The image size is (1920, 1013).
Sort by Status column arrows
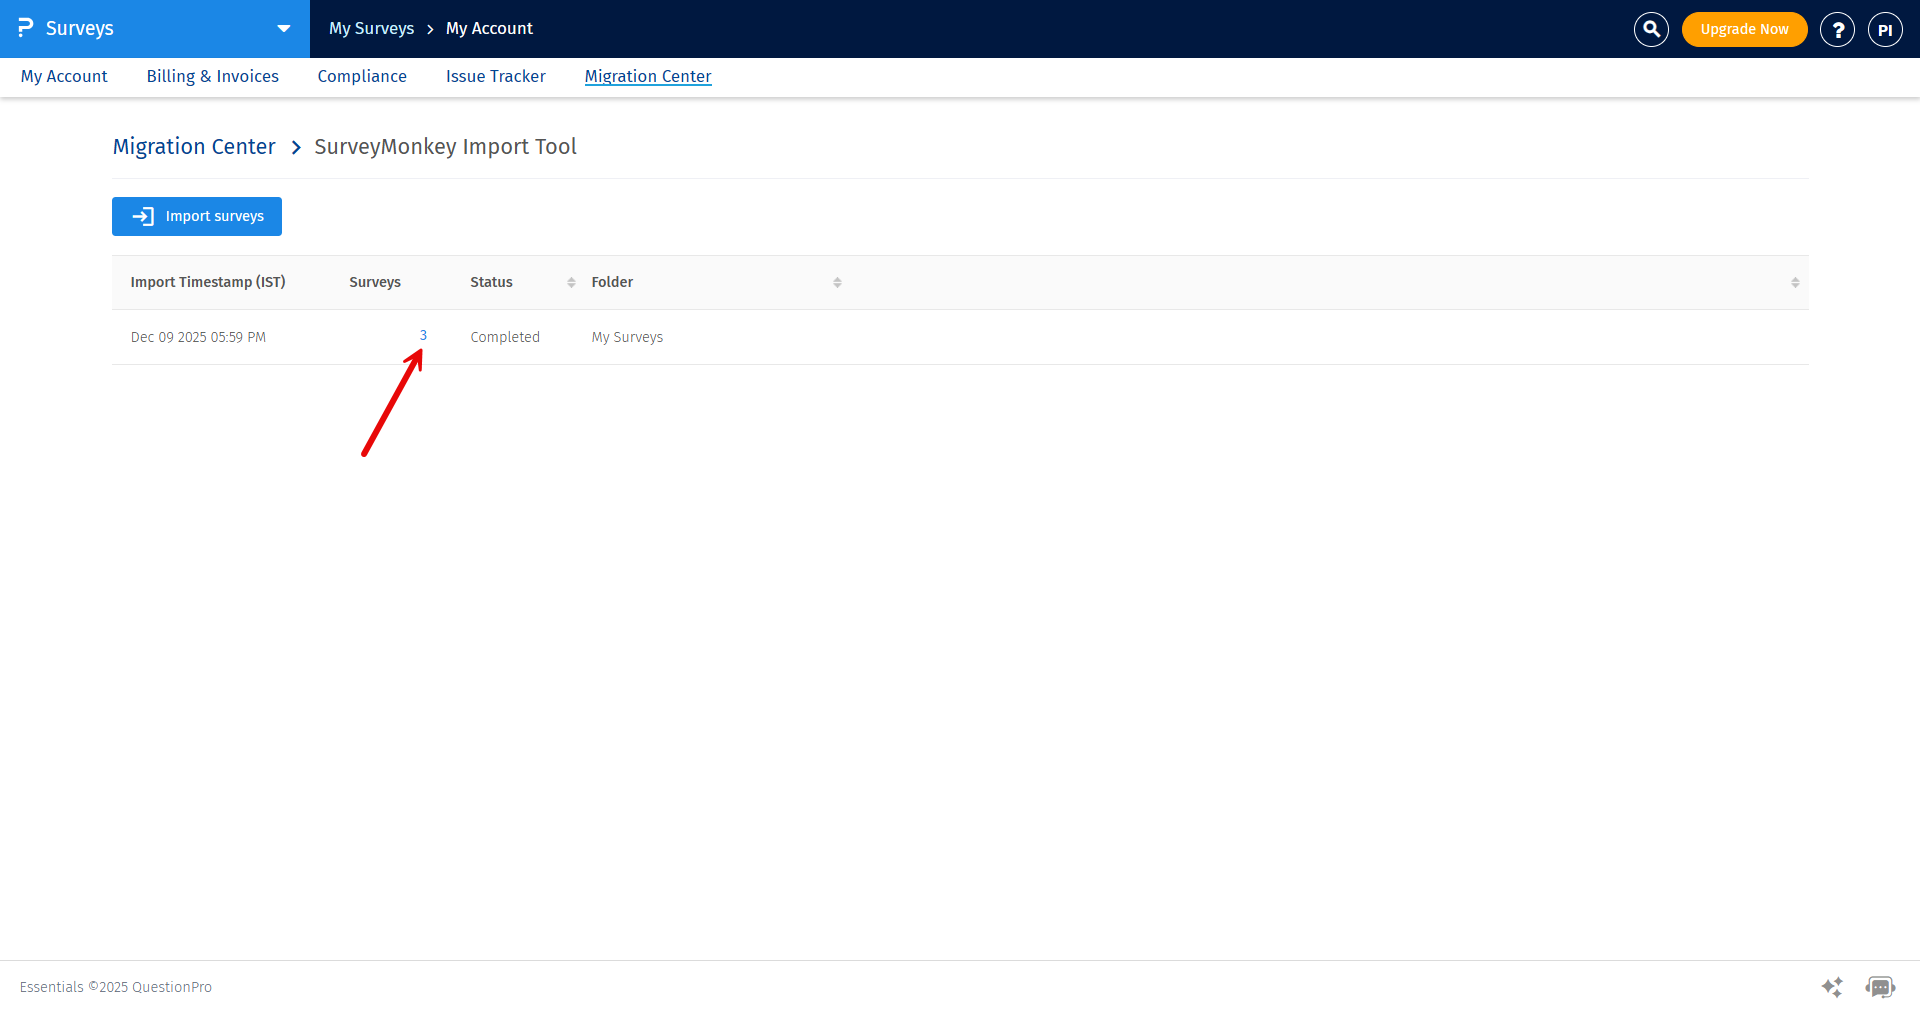[x=571, y=283]
